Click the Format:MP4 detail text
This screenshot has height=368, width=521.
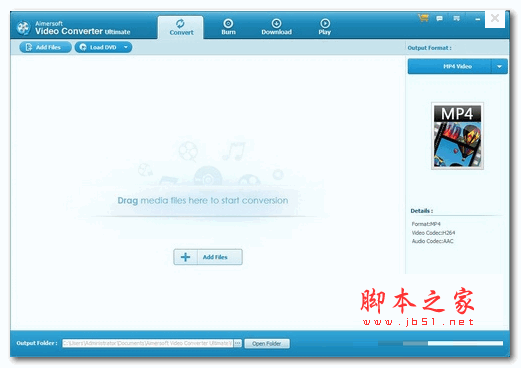(x=426, y=224)
